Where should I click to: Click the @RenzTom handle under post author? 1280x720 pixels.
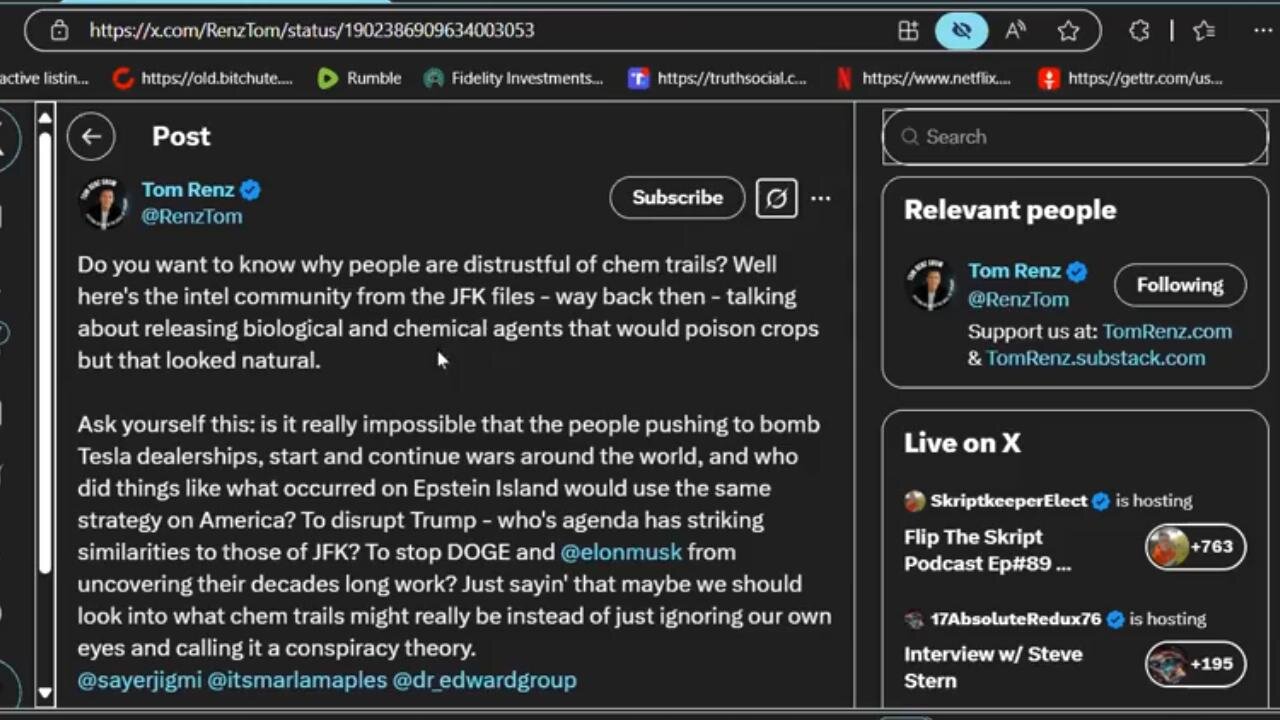pos(191,216)
